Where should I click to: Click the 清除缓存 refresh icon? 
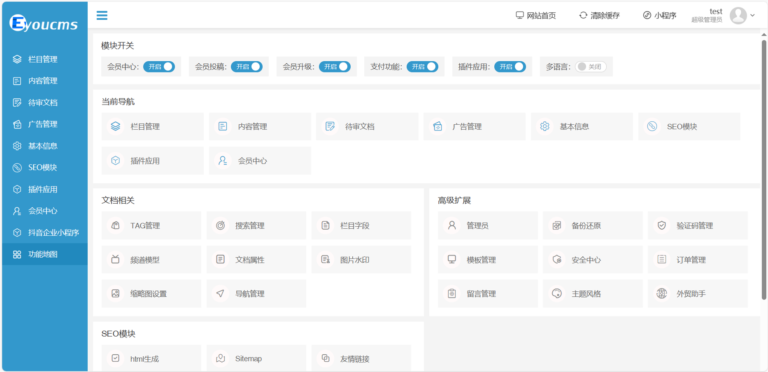coord(583,15)
